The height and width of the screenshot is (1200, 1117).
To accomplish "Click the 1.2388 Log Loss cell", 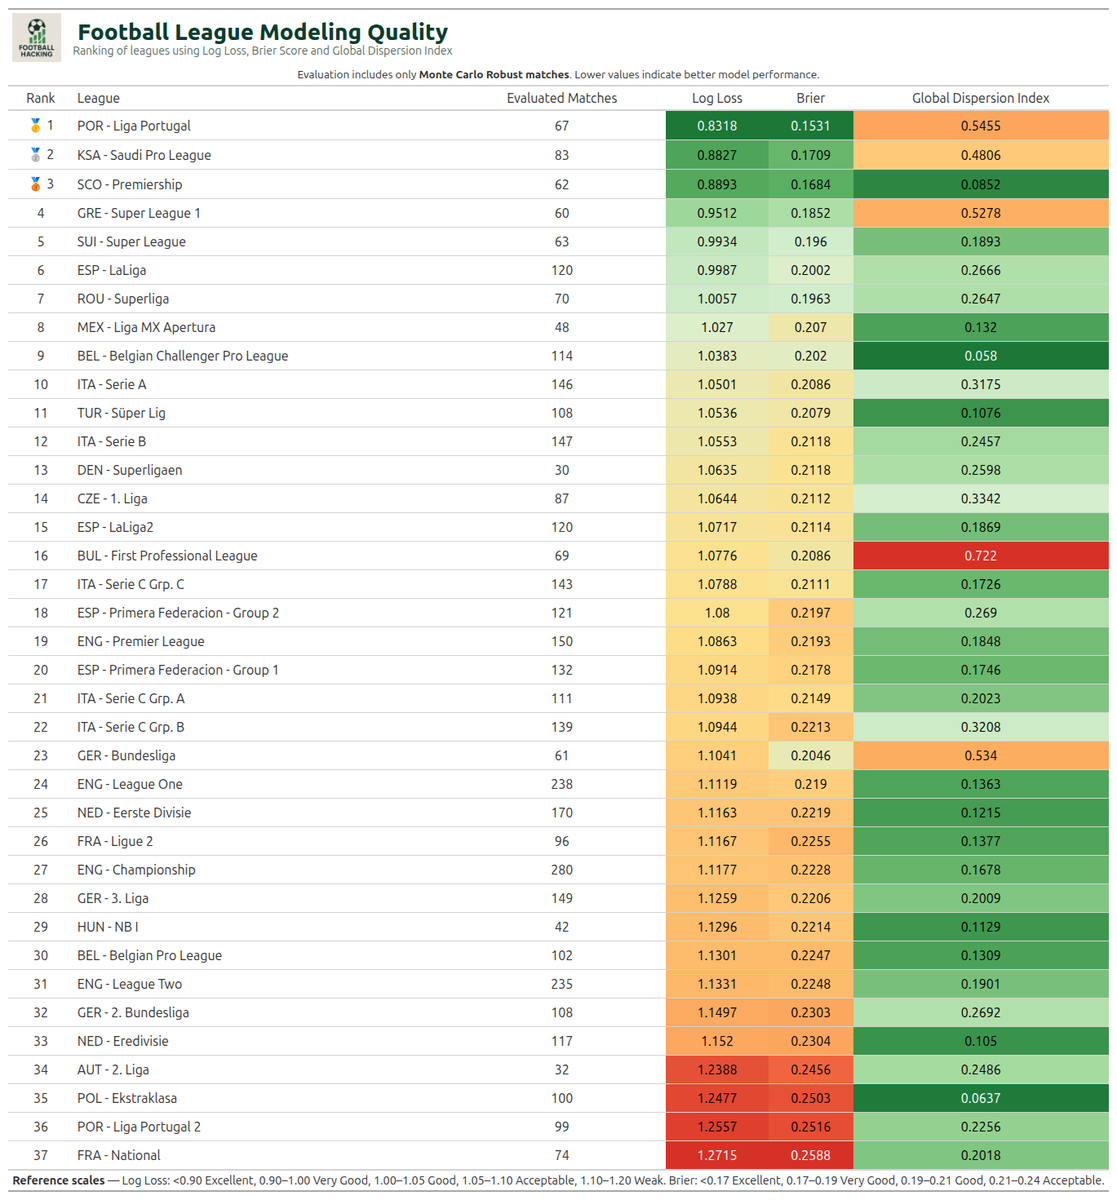I will tap(717, 1069).
